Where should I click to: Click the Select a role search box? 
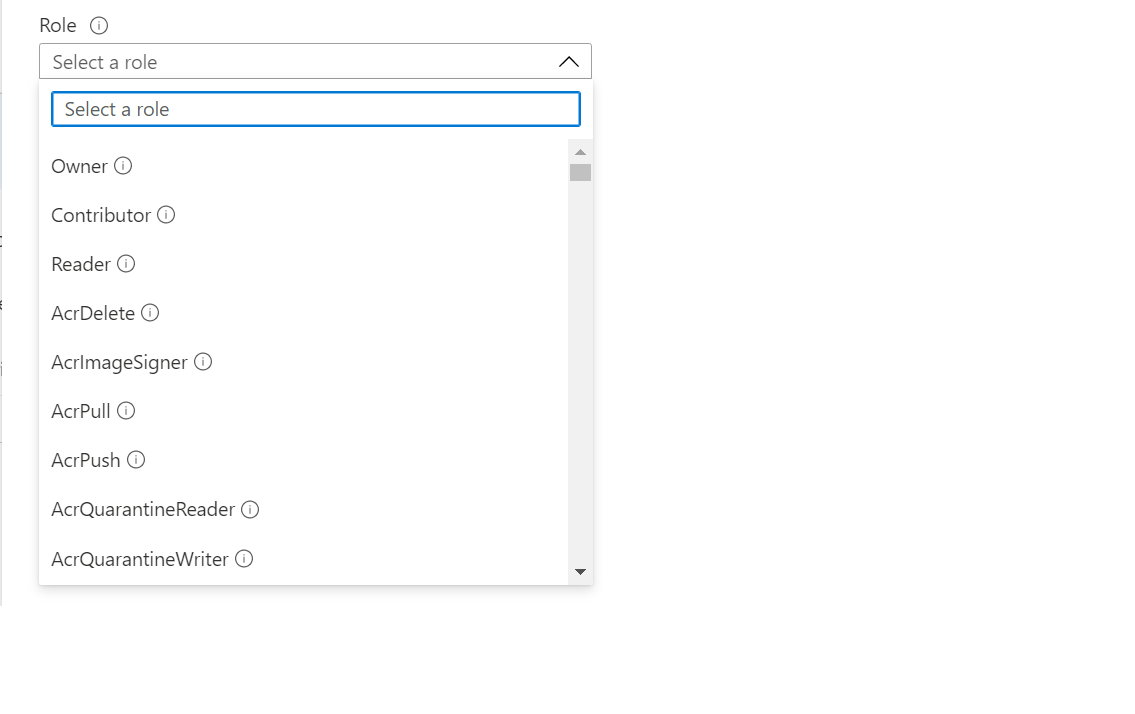(315, 109)
